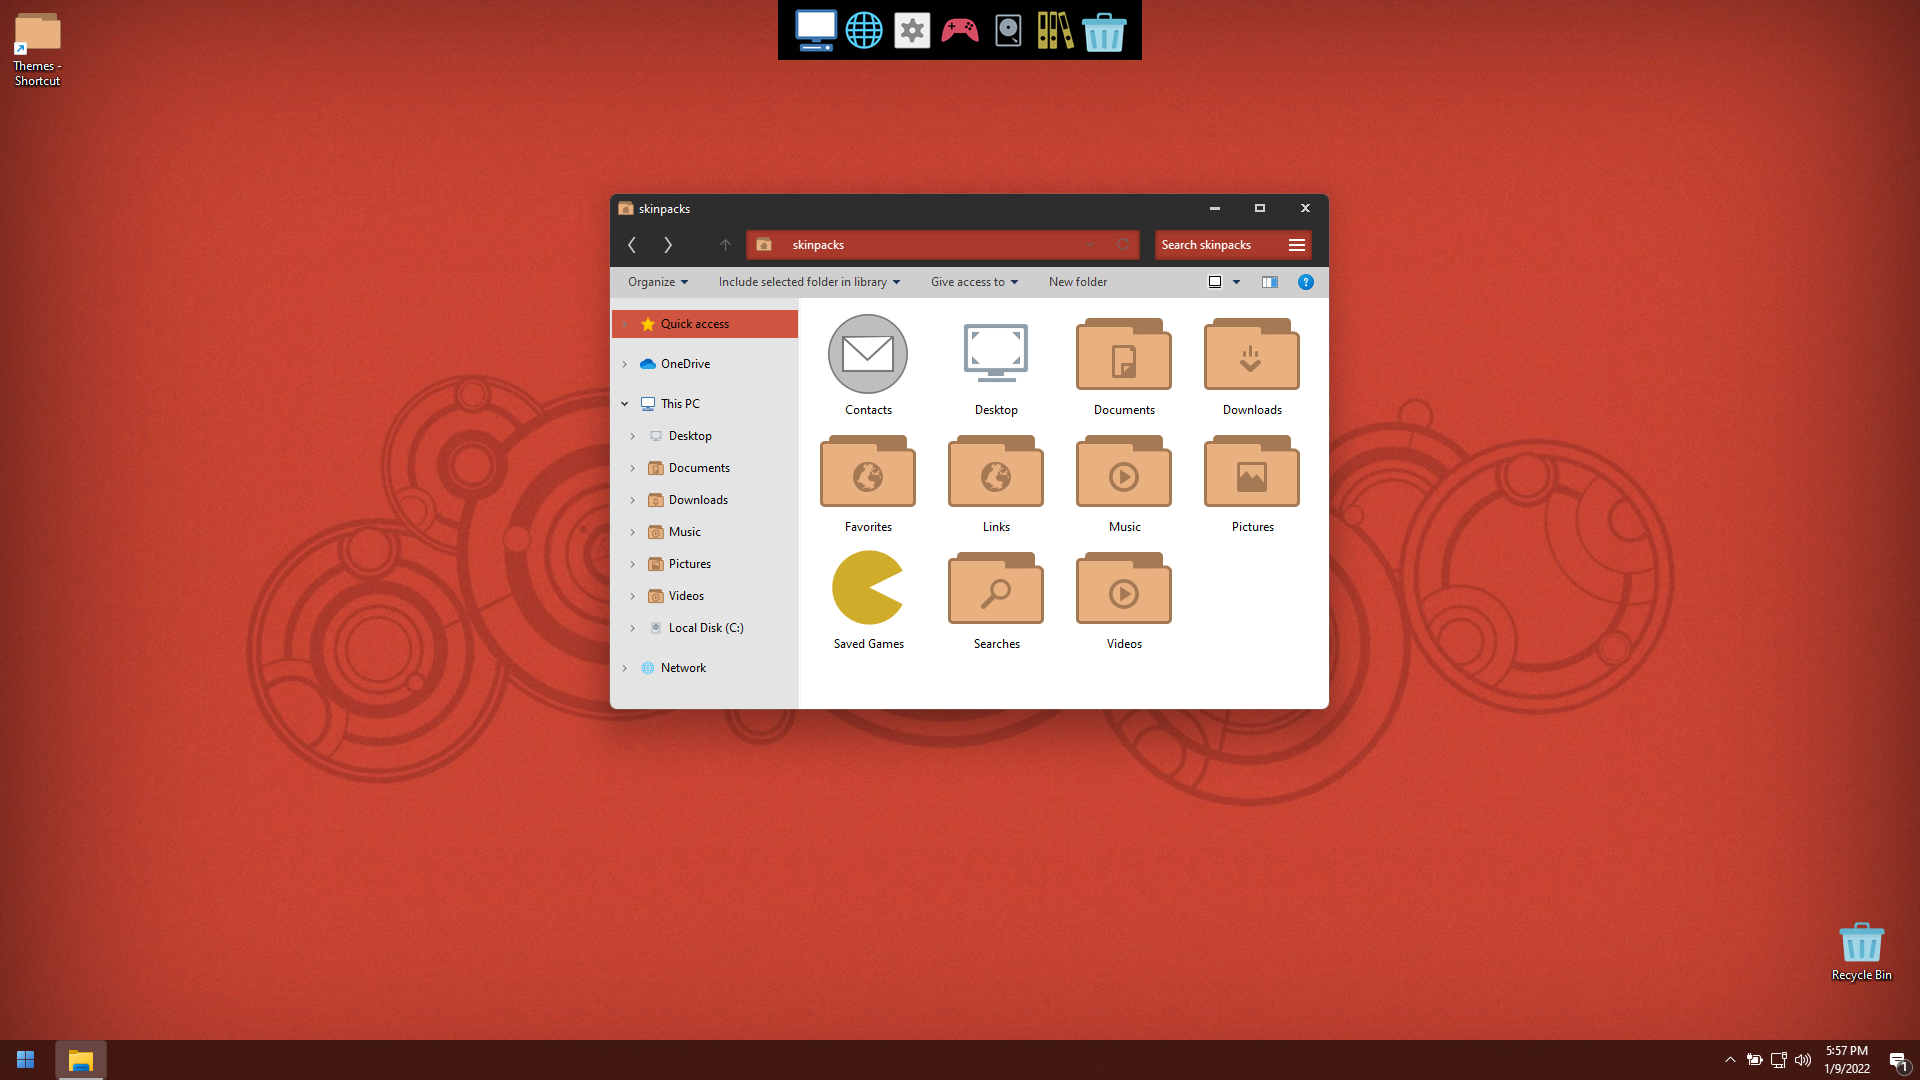Image resolution: width=1920 pixels, height=1080 pixels.
Task: Open the binders library icon in dock
Action: [1055, 30]
